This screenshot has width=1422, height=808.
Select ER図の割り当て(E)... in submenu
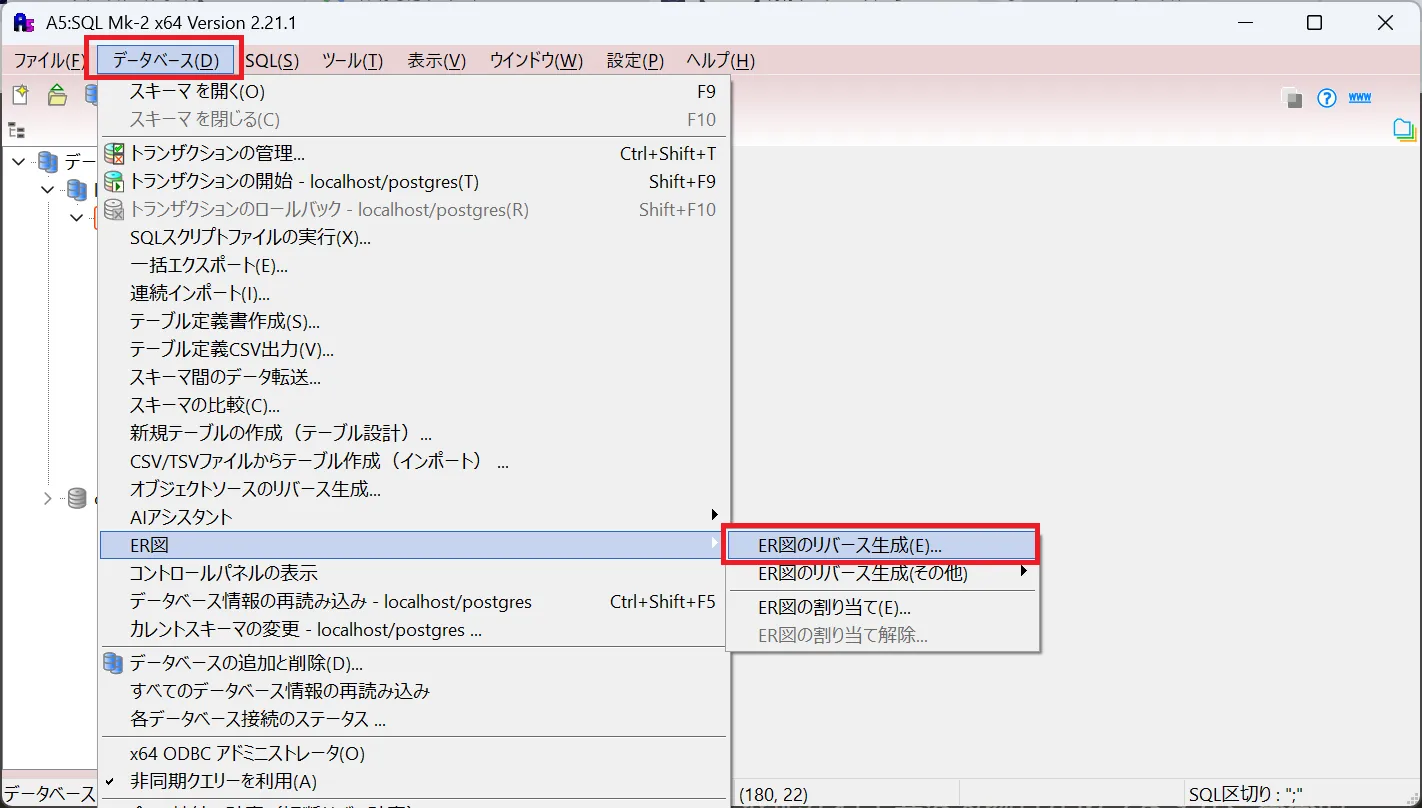pyautogui.click(x=882, y=608)
